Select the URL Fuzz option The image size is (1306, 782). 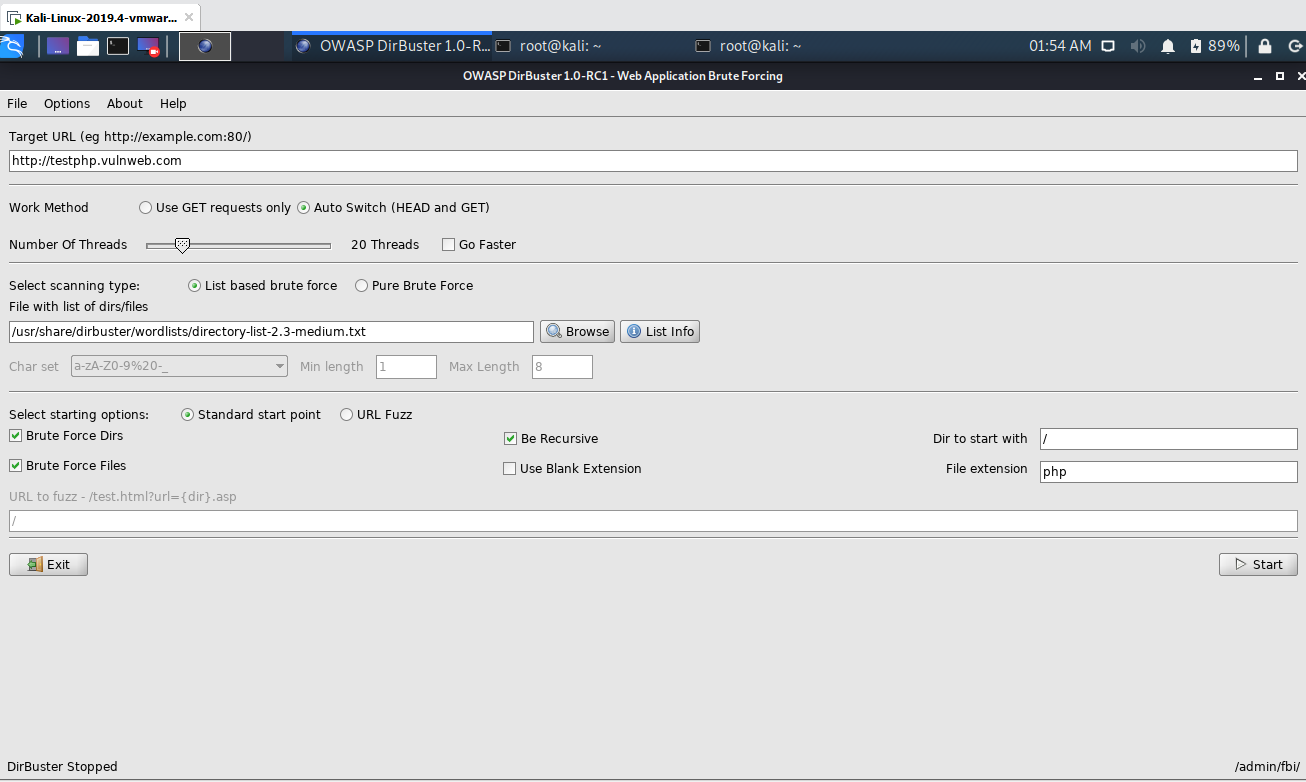click(376, 415)
